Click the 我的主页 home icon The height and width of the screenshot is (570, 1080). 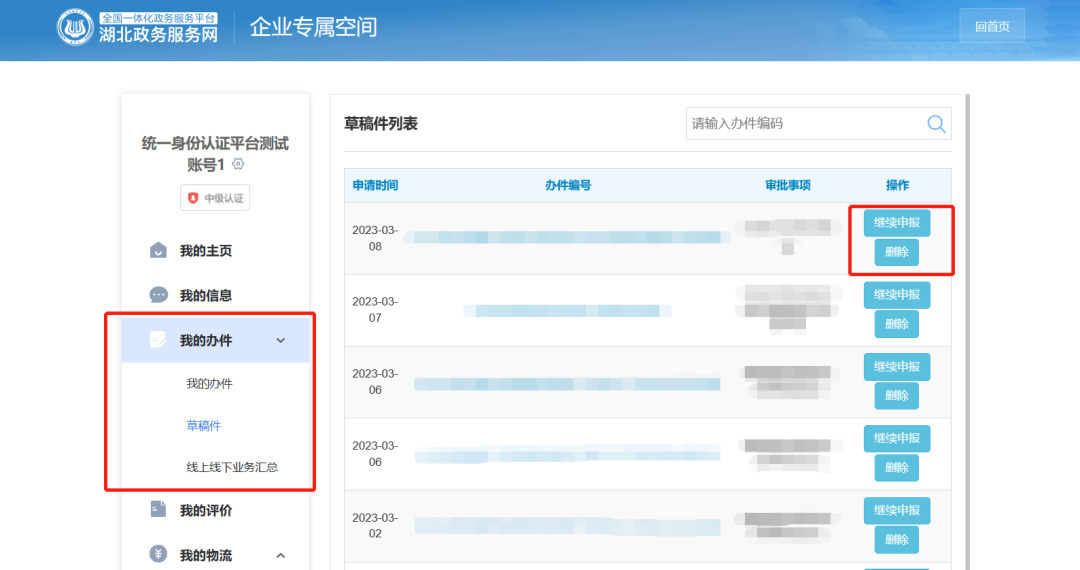[x=158, y=250]
